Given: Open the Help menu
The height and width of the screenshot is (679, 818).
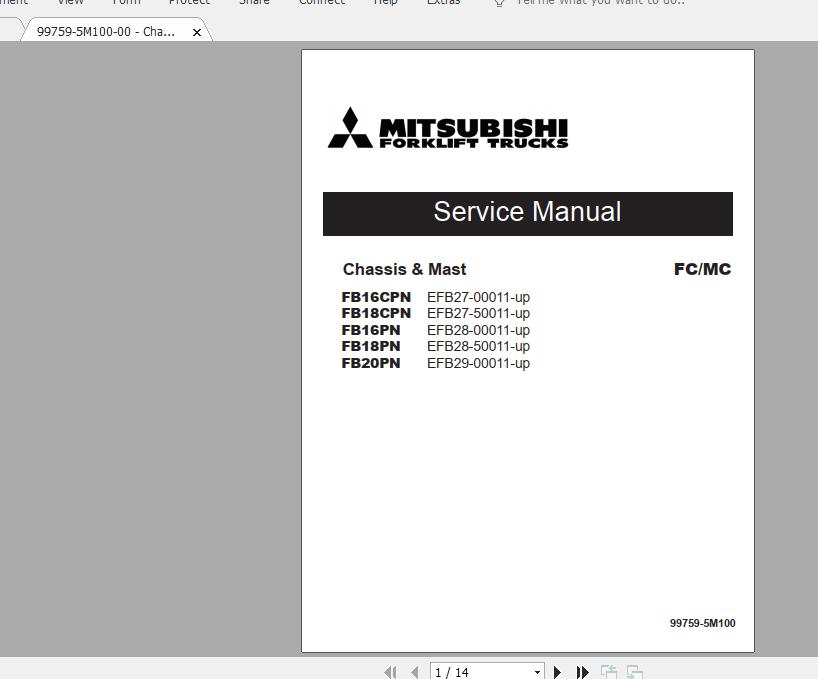Looking at the screenshot, I should (x=386, y=2).
